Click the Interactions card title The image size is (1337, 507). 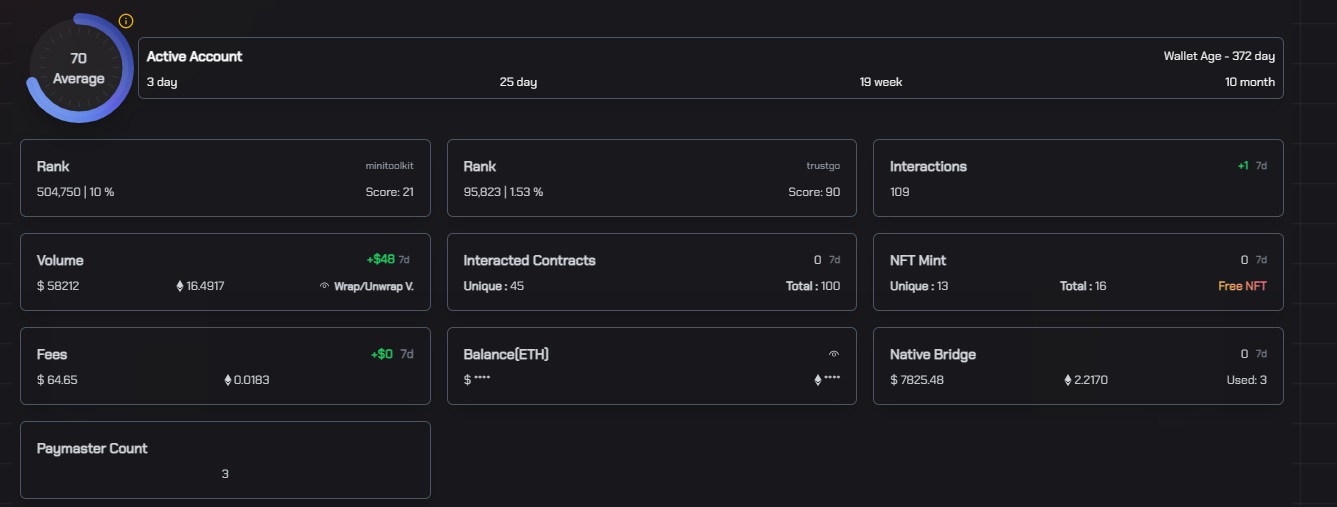click(928, 166)
